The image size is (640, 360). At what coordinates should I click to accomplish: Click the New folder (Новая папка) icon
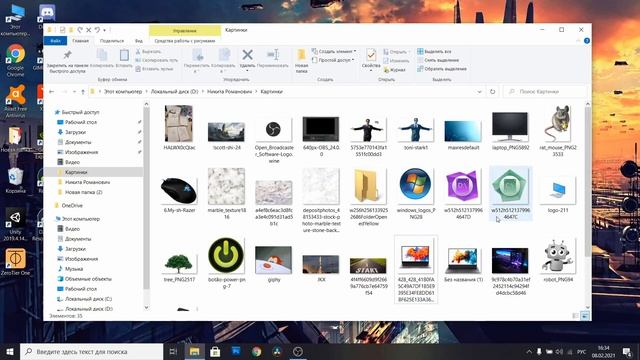pos(301,60)
